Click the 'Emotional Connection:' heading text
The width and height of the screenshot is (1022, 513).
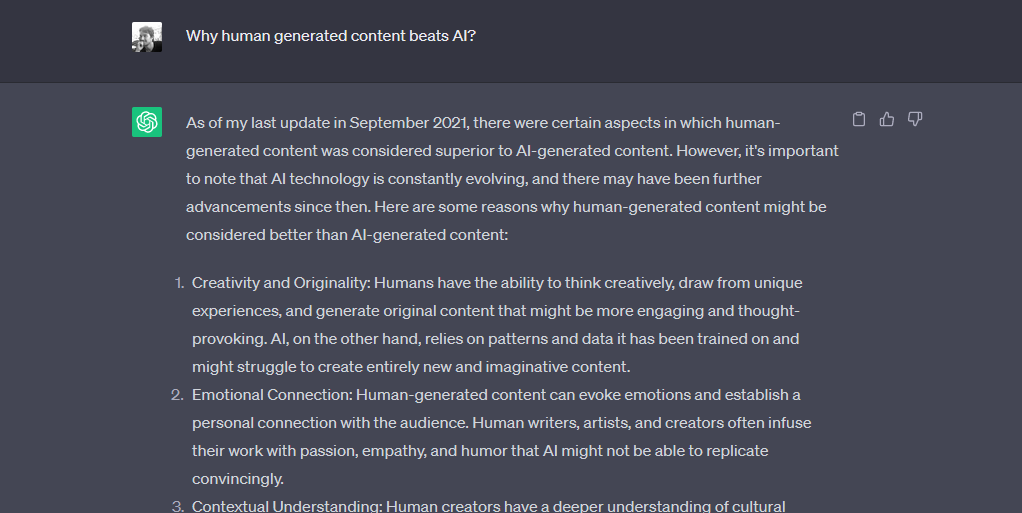coord(272,395)
